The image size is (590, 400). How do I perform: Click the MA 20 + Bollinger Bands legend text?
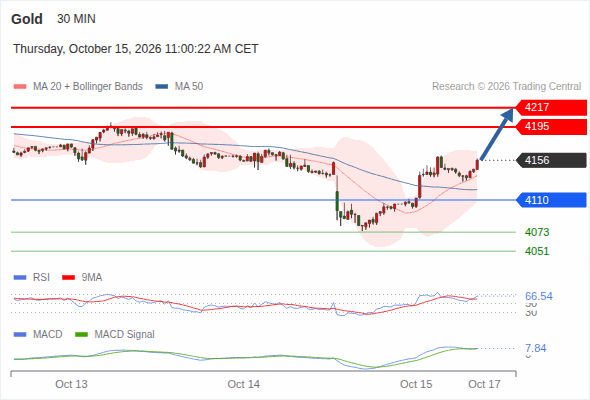click(x=88, y=87)
